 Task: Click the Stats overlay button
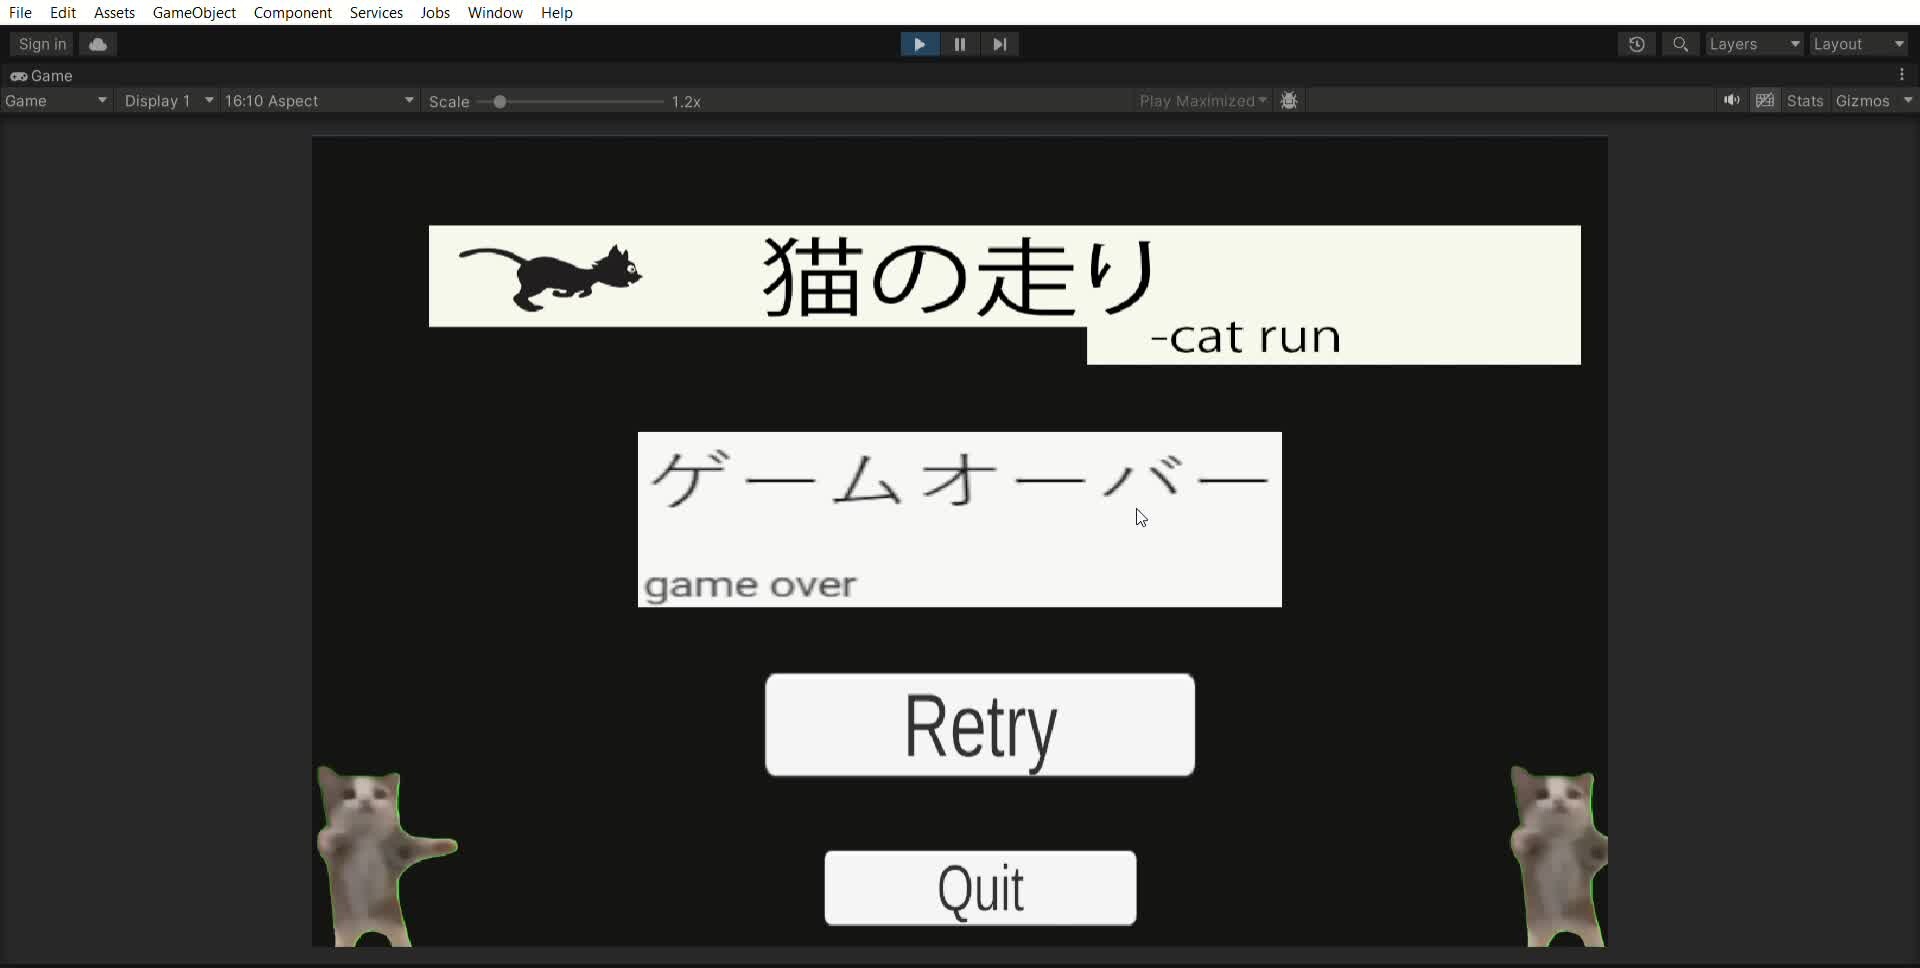[1804, 100]
